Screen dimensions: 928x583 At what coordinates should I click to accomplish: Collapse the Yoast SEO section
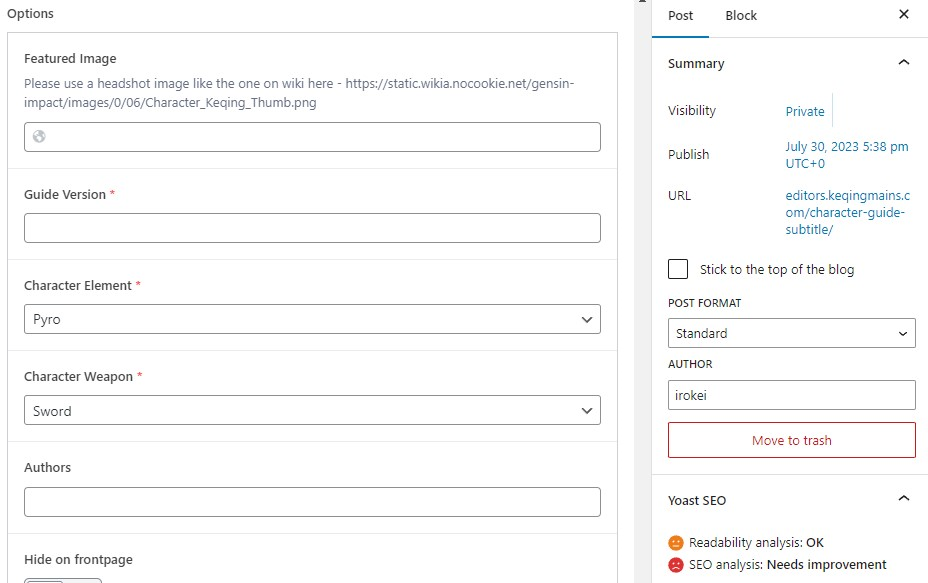(903, 498)
